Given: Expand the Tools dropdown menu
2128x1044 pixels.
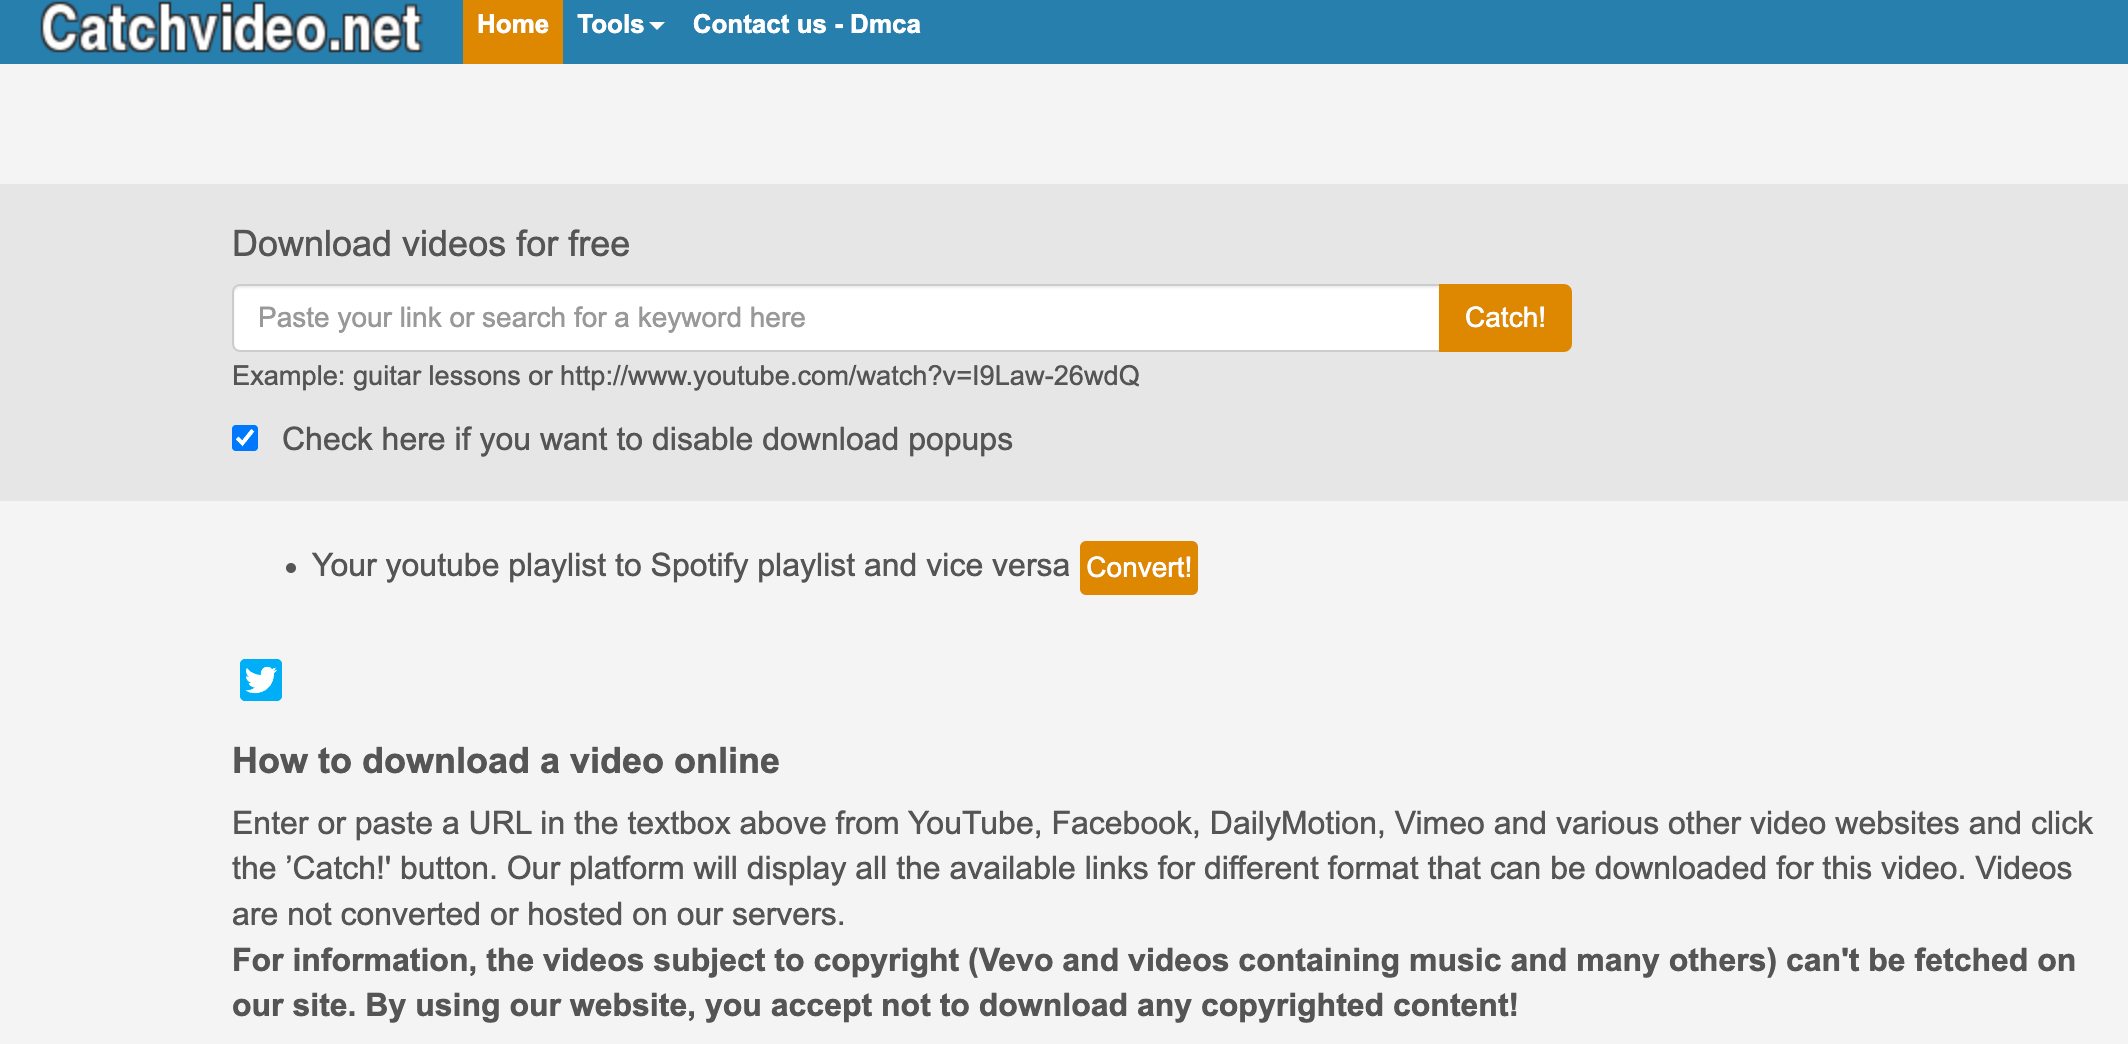Looking at the screenshot, I should click(x=620, y=25).
